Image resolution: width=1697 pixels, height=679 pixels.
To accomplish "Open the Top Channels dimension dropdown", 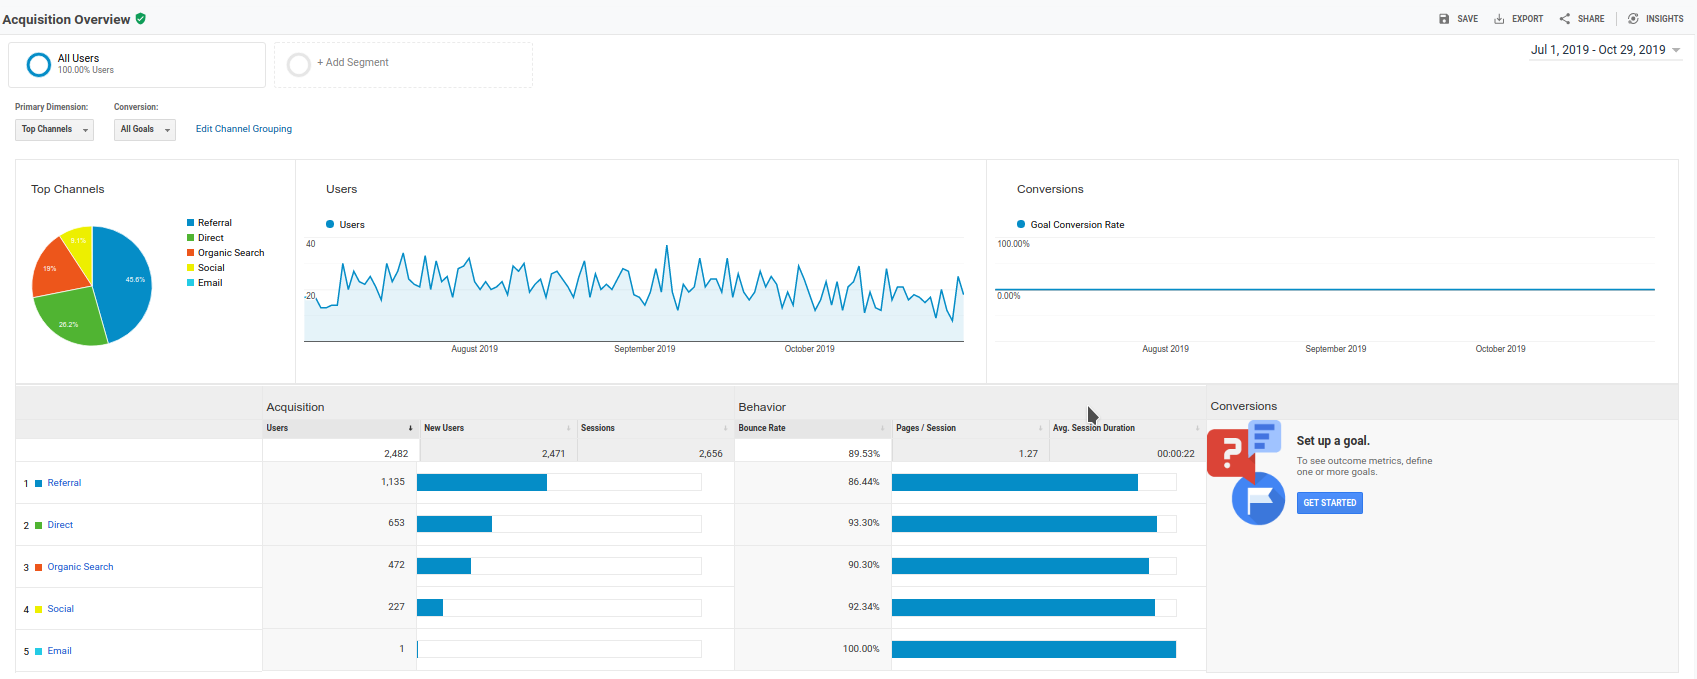I will pyautogui.click(x=54, y=130).
